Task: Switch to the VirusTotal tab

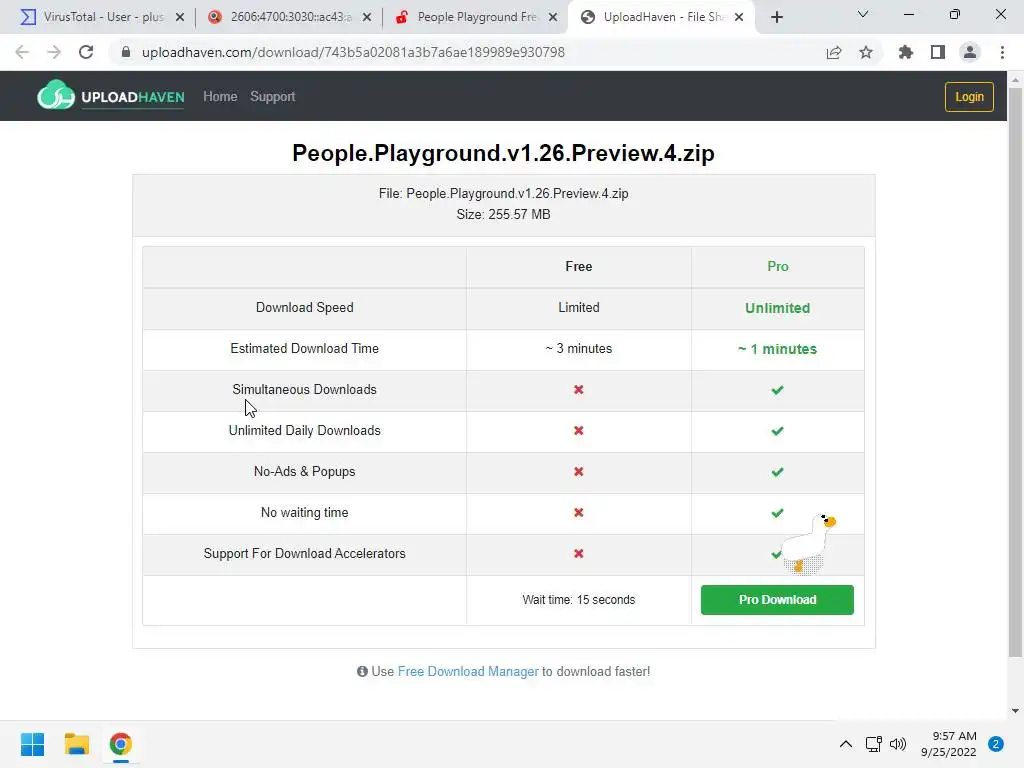Action: click(97, 17)
